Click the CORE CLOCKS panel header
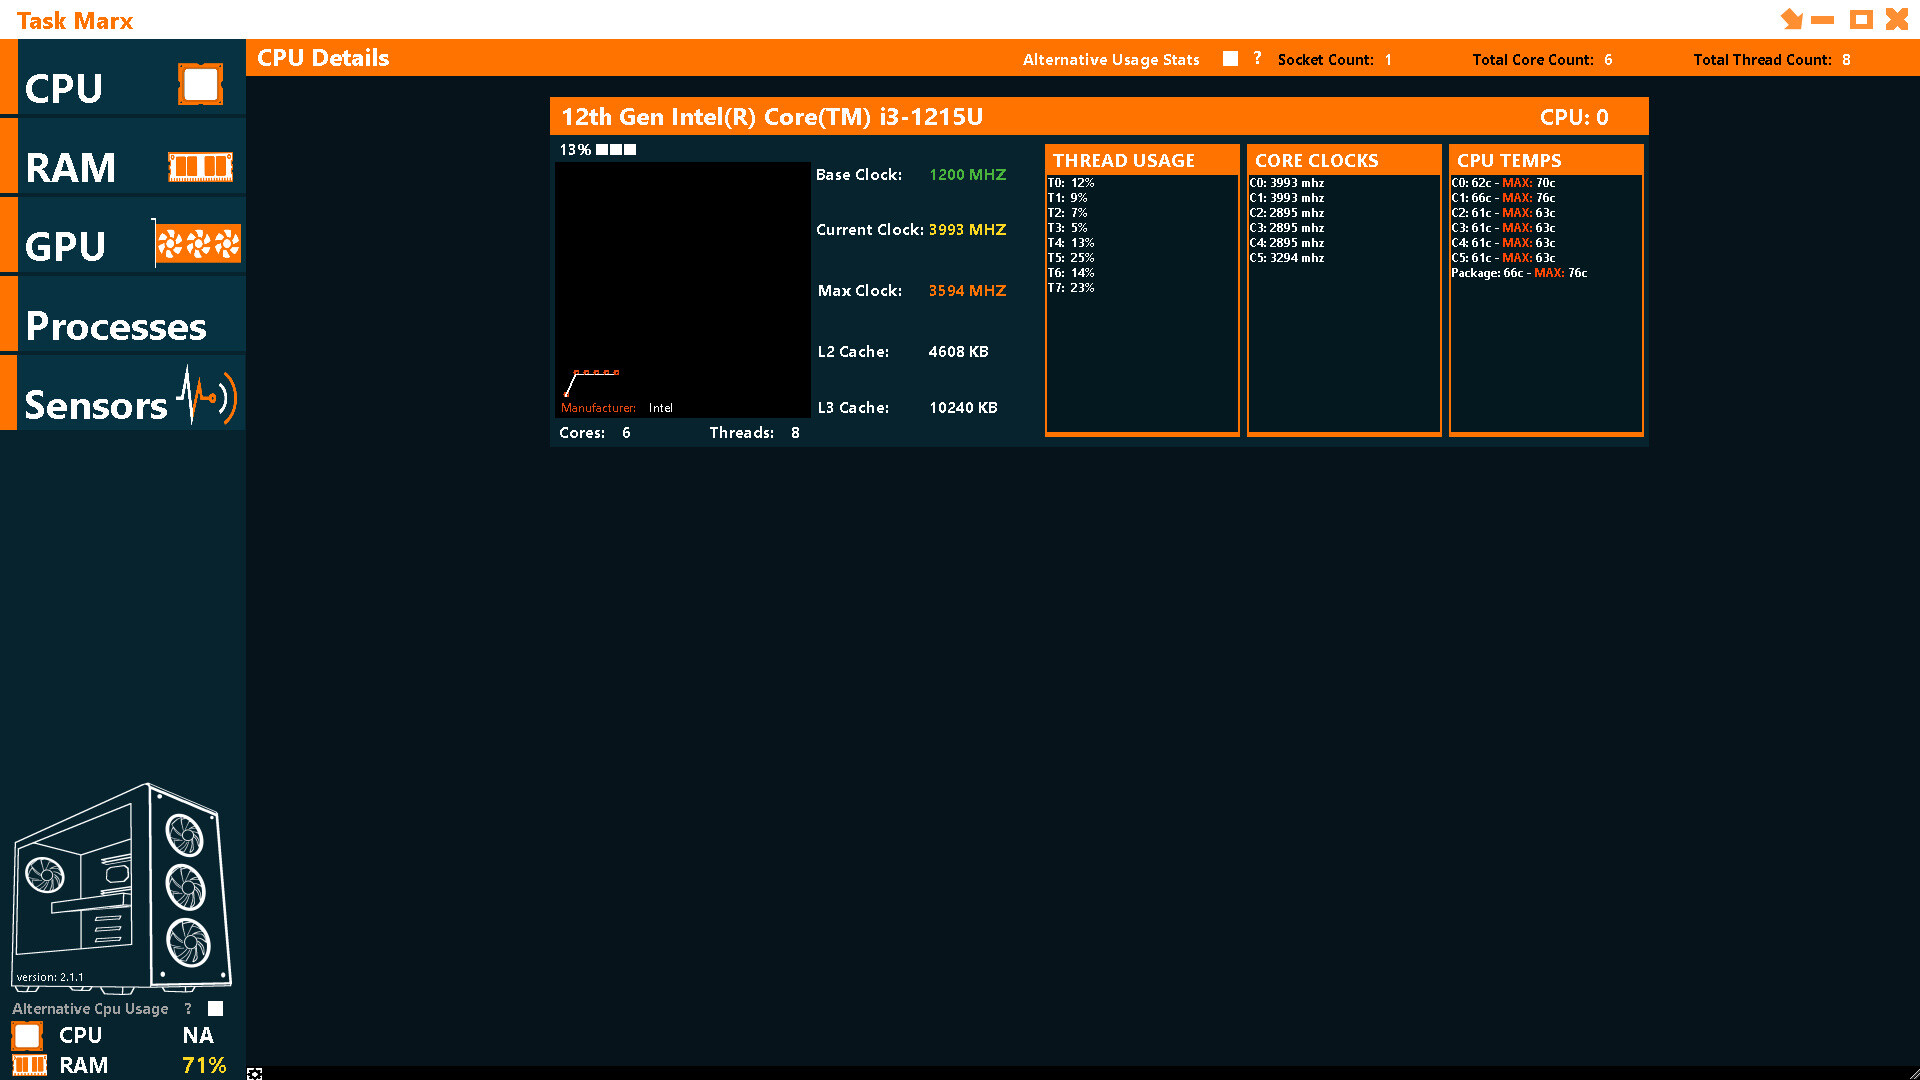This screenshot has width=1920, height=1080. pos(1316,160)
